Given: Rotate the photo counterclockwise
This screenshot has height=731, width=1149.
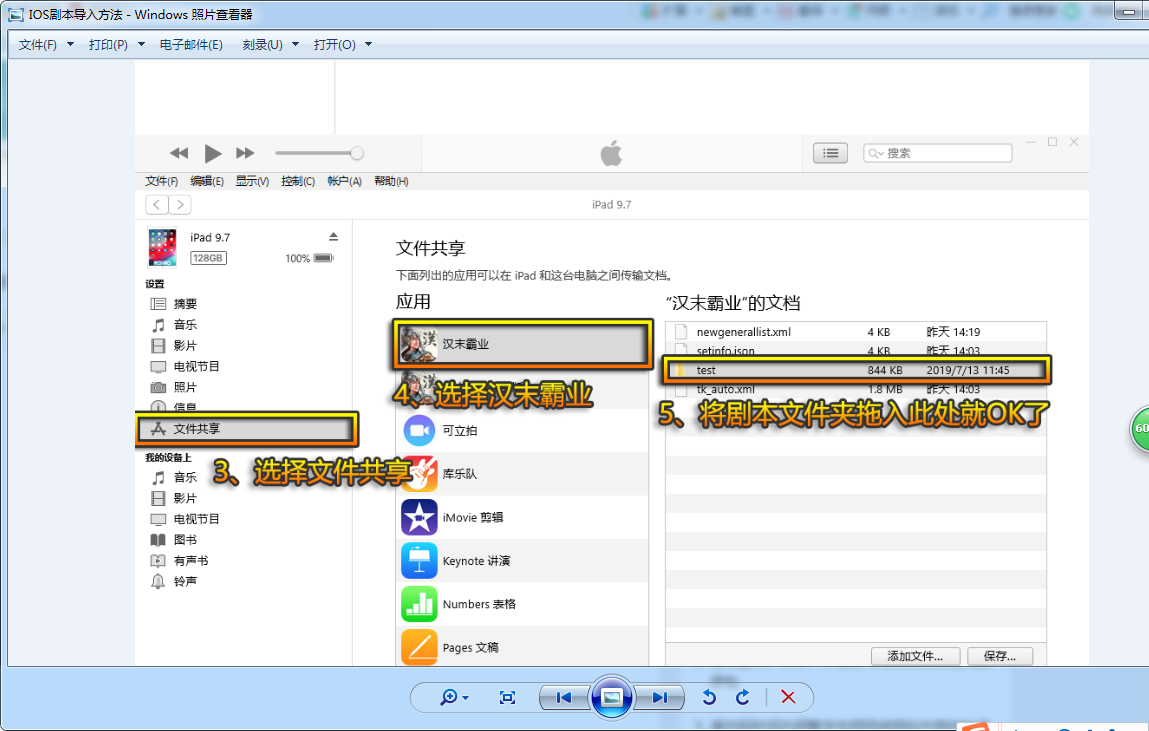Looking at the screenshot, I should pos(709,697).
